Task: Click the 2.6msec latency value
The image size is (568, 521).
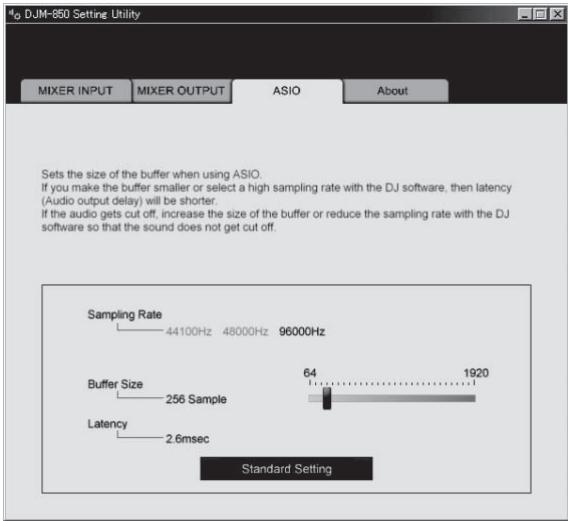Action: coord(187,439)
